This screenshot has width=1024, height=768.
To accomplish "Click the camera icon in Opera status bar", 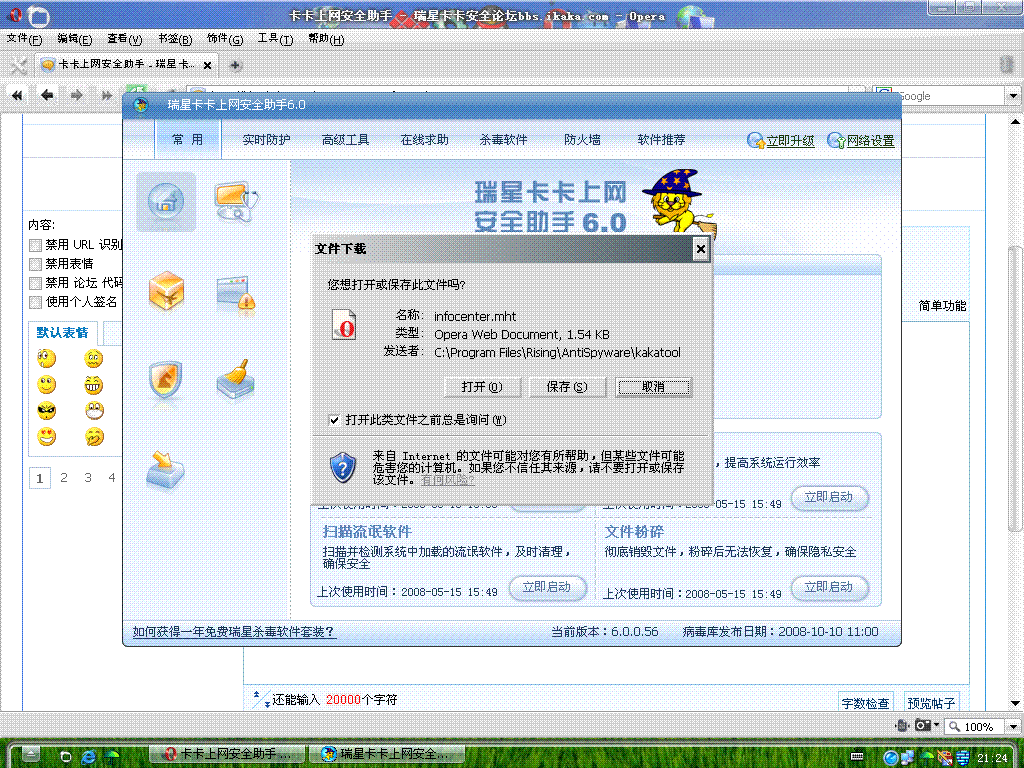I will [922, 725].
